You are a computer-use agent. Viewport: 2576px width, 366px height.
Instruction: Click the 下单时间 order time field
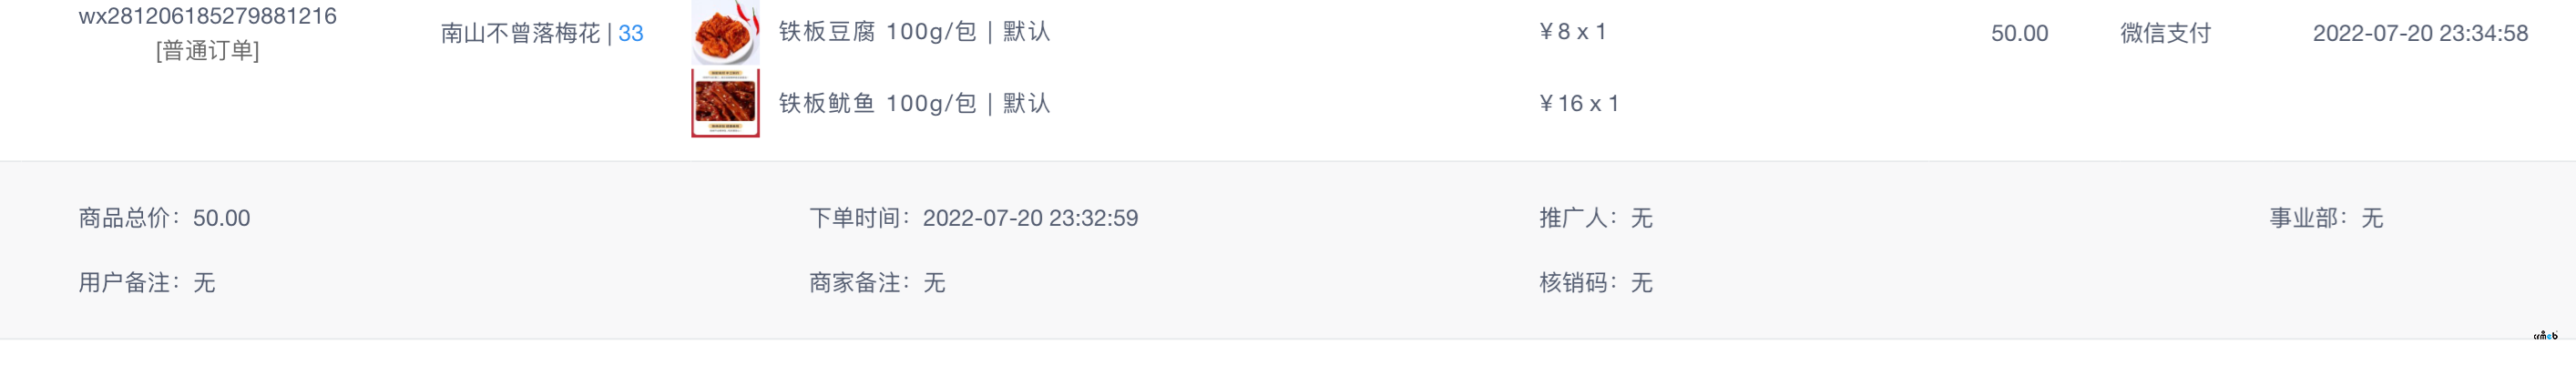(x=973, y=218)
